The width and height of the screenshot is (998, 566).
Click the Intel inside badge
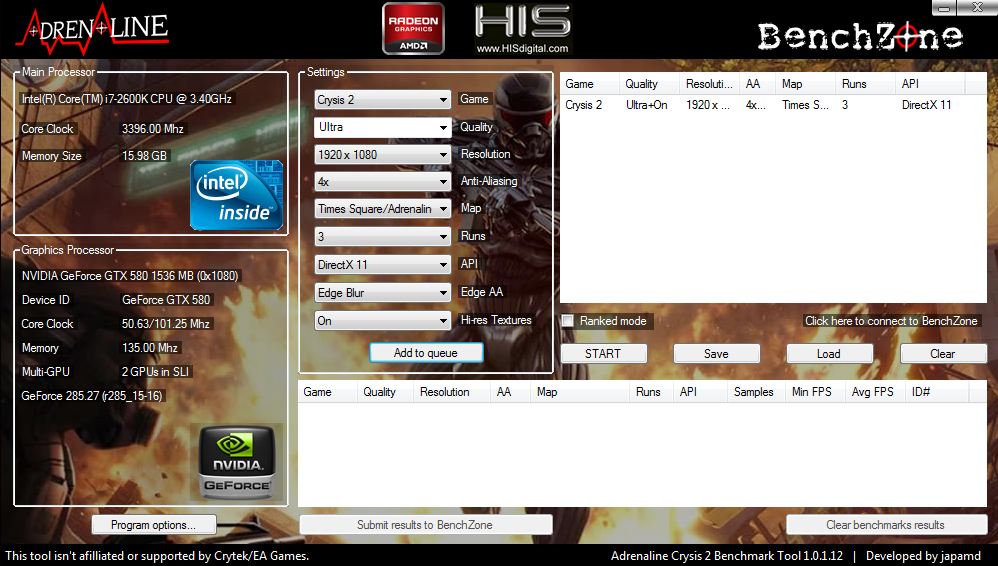pyautogui.click(x=236, y=195)
